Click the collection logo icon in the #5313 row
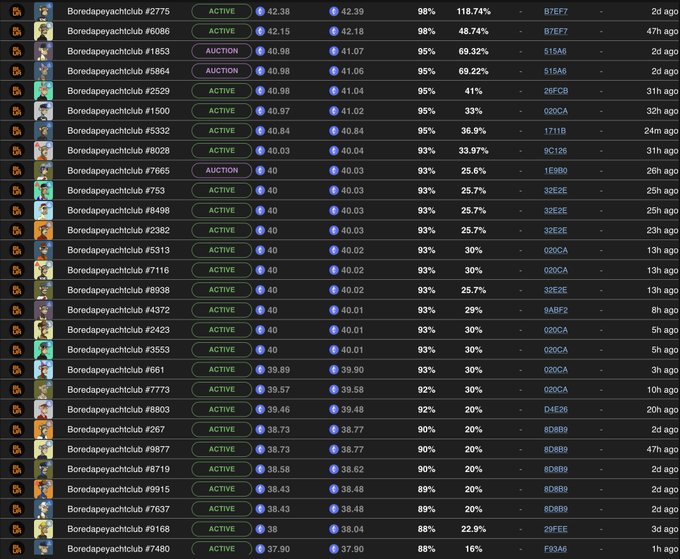The image size is (680, 559). click(x=17, y=250)
